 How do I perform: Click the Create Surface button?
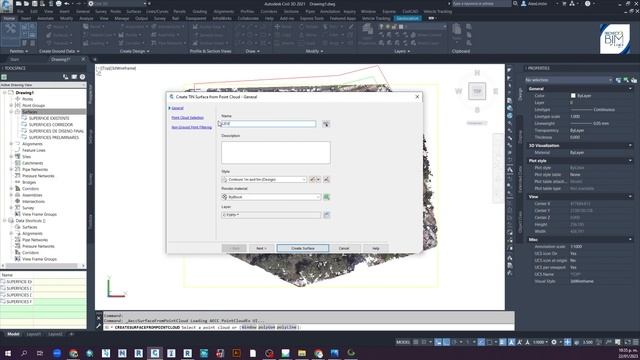tap(303, 248)
